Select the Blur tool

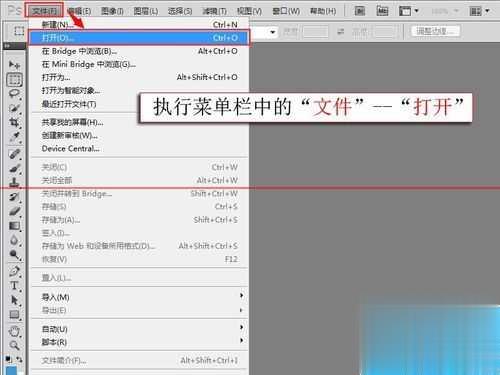pos(14,240)
